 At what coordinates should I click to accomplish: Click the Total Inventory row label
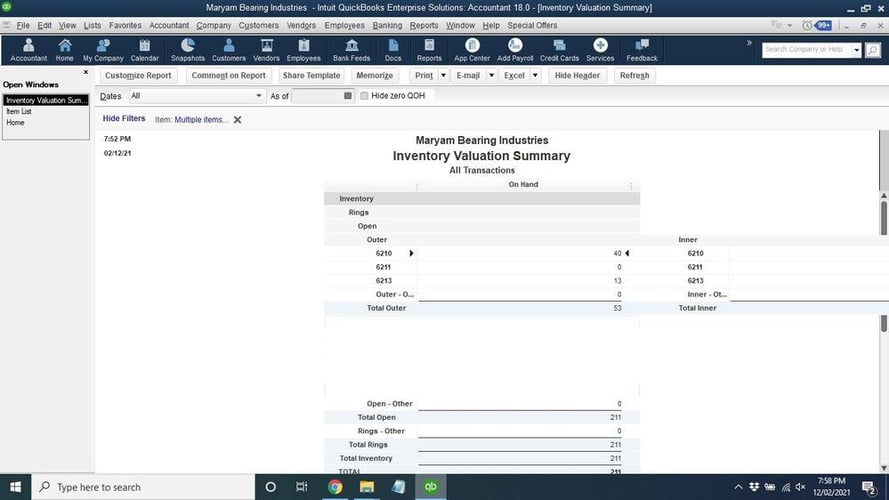(366, 458)
